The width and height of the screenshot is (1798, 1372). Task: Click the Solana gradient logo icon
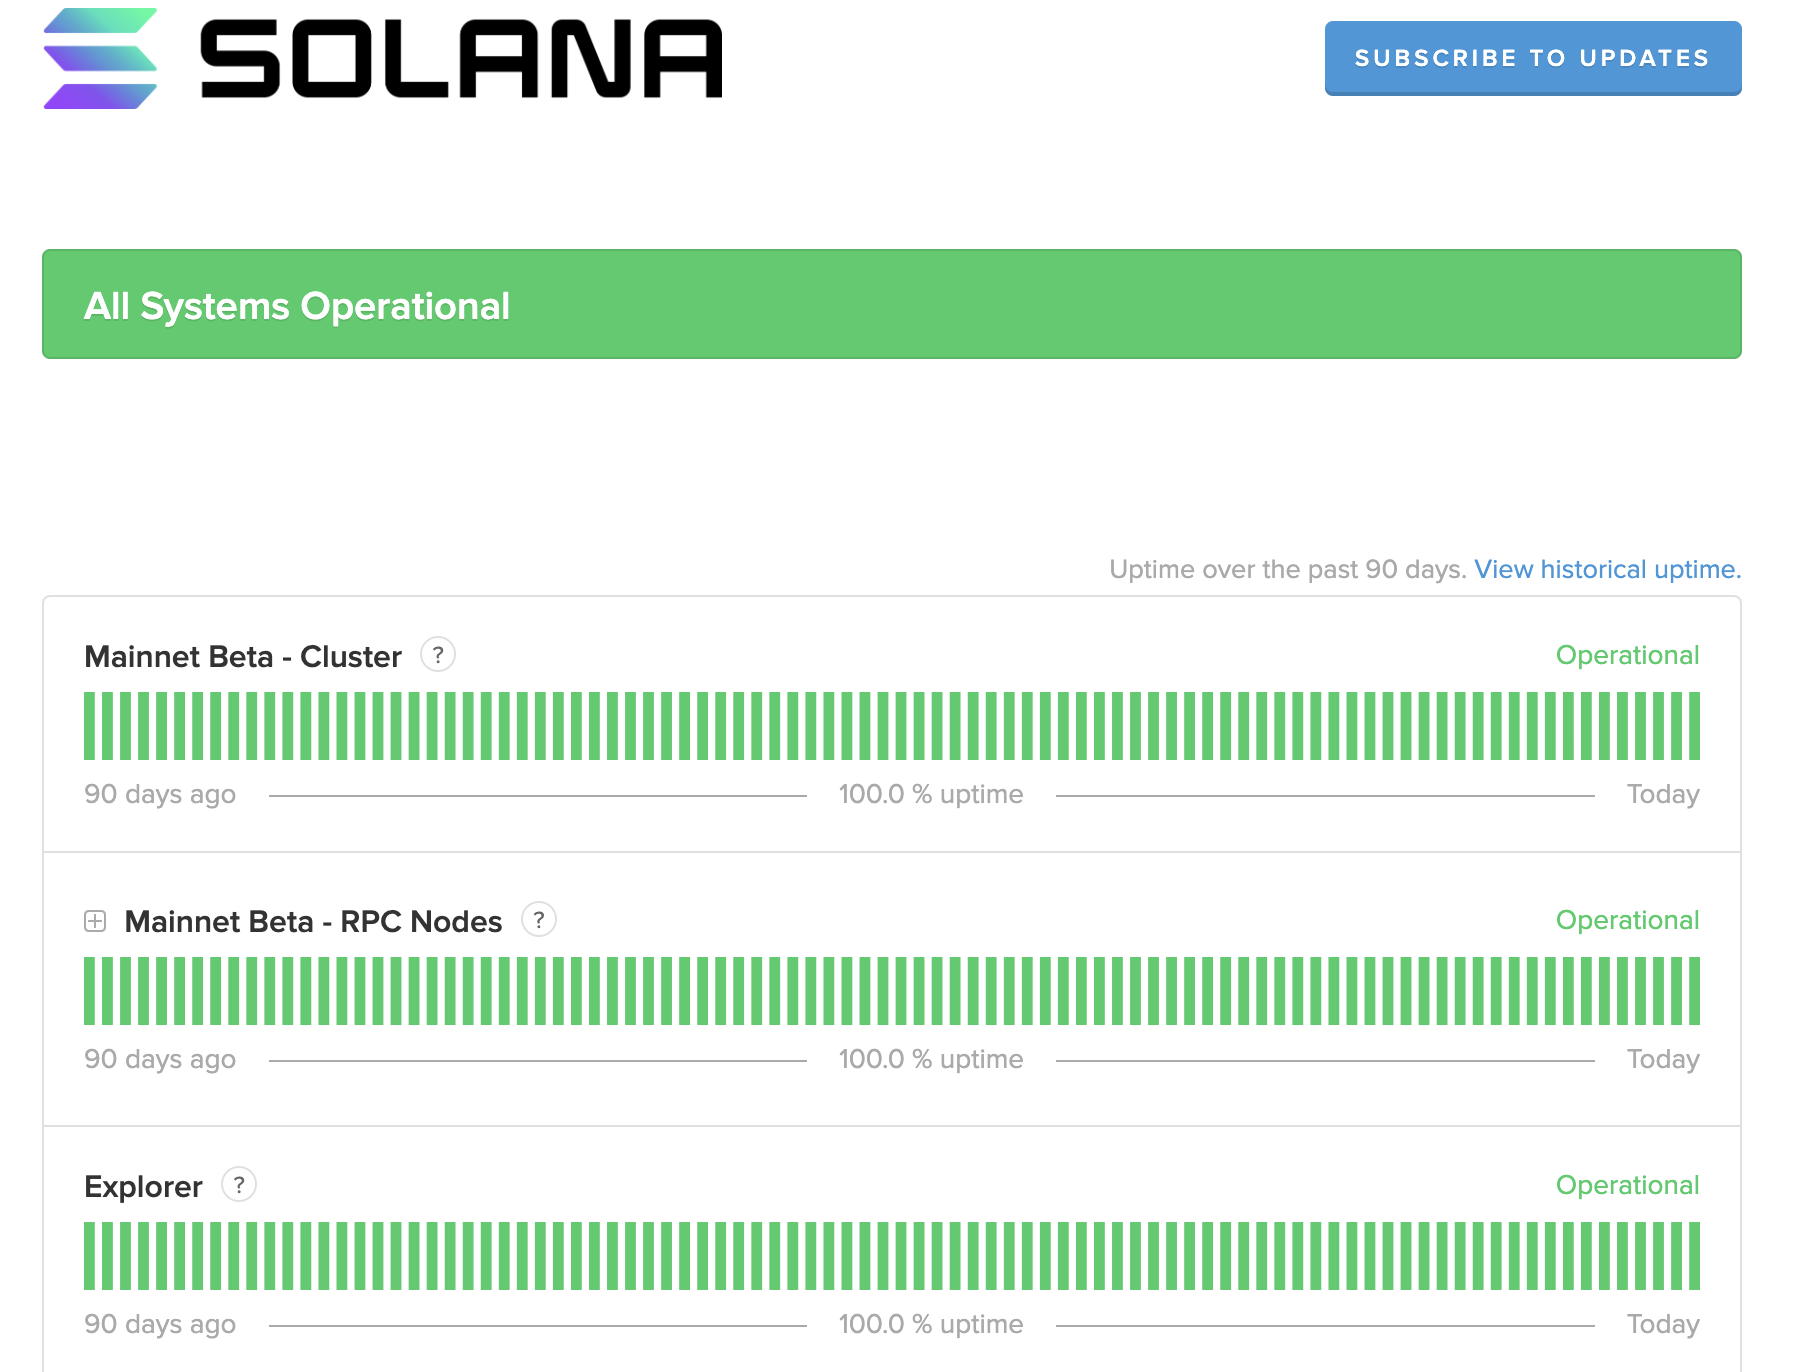(x=100, y=58)
